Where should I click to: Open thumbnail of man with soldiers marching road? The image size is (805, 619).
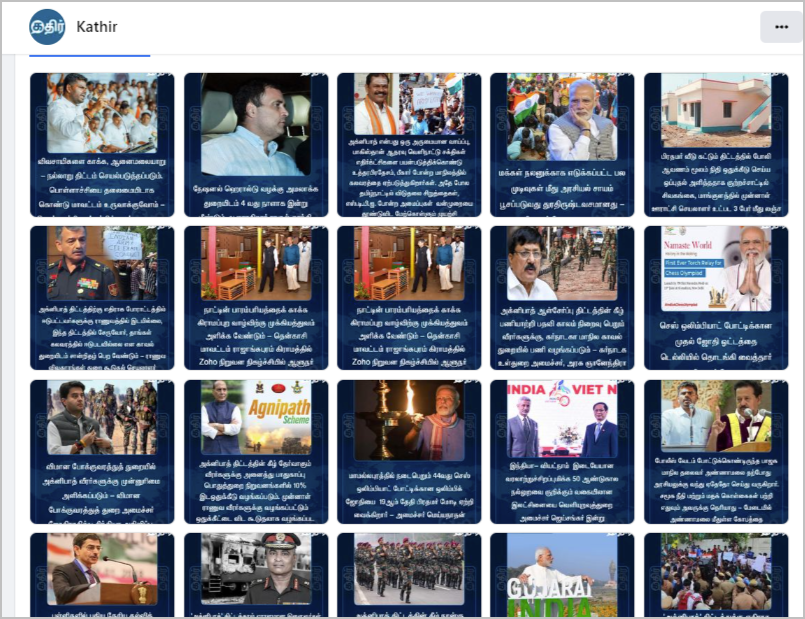point(562,298)
